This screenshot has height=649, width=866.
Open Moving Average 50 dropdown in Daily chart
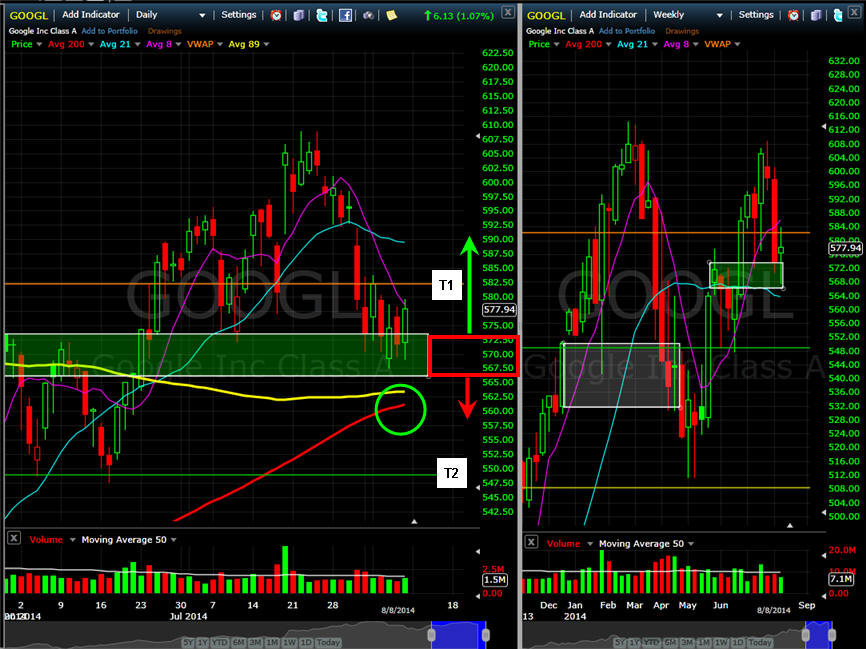click(173, 540)
